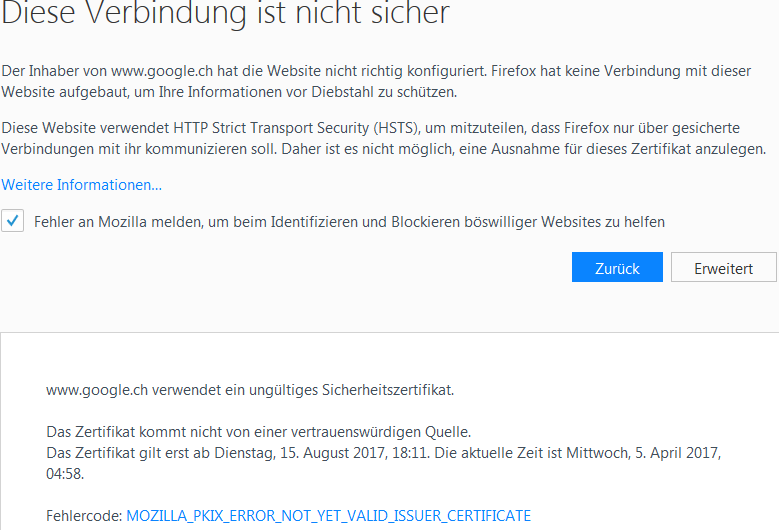The image size is (779, 530).
Task: Click paragraph starting 'Diese Website verwendet HTTP Strict'
Action: [x=384, y=139]
